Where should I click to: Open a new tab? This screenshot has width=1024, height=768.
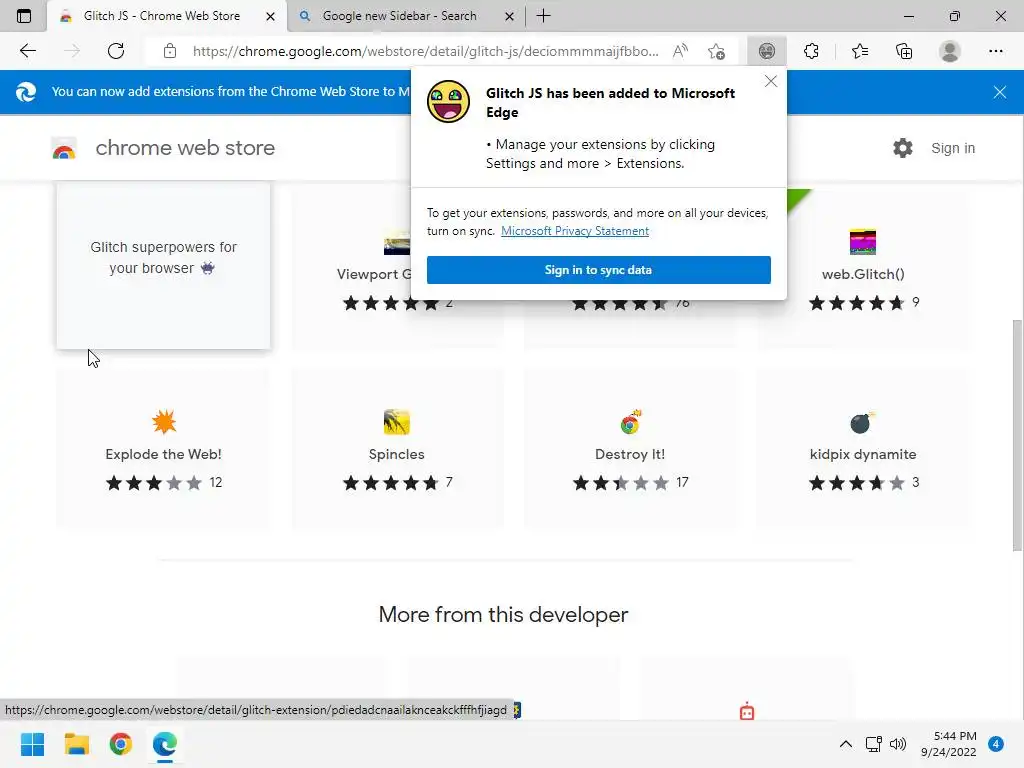click(543, 16)
